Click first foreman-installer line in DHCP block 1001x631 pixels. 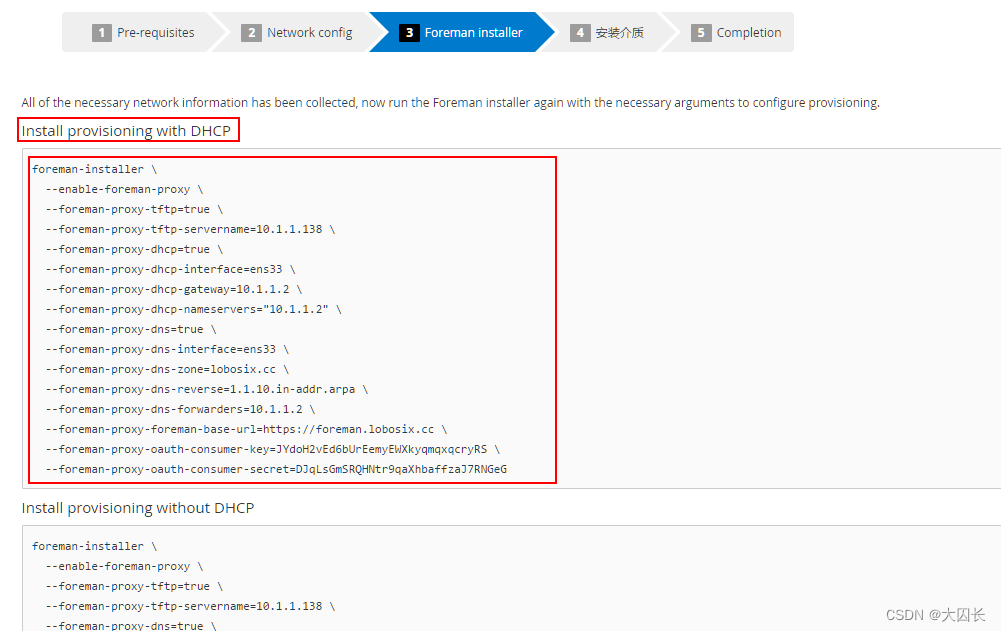coord(94,169)
